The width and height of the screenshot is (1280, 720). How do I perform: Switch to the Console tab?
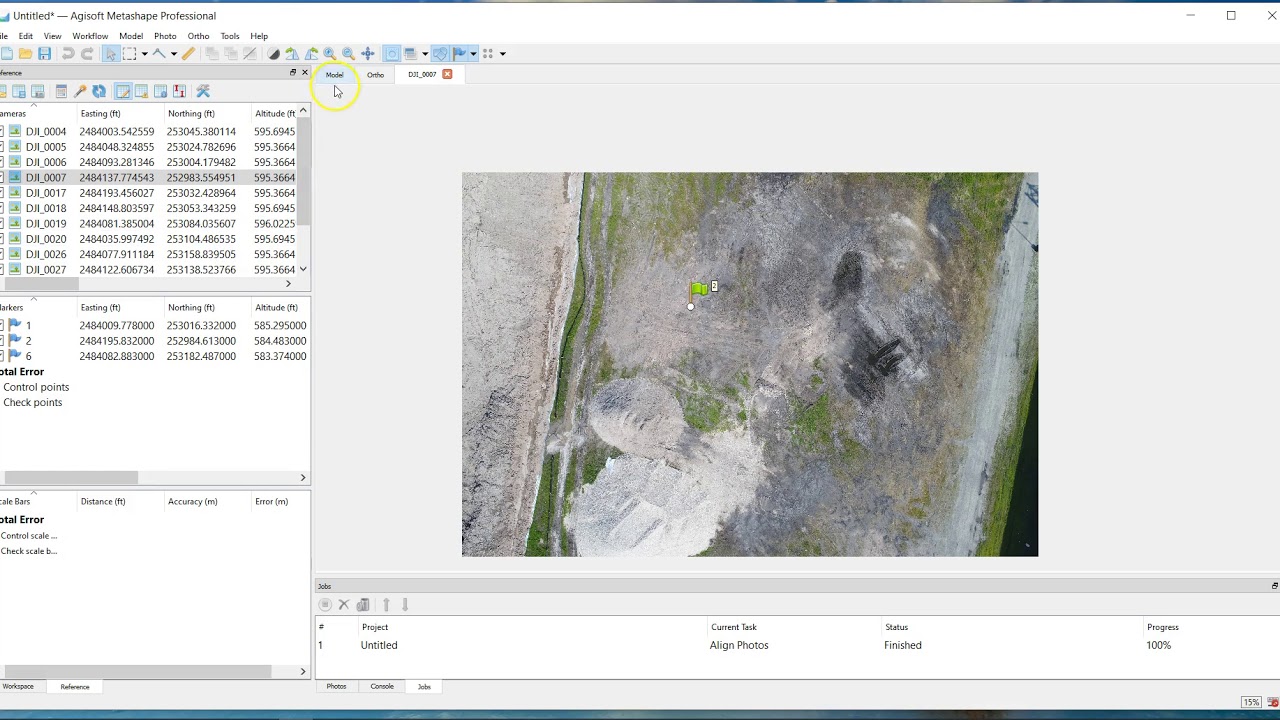(382, 687)
